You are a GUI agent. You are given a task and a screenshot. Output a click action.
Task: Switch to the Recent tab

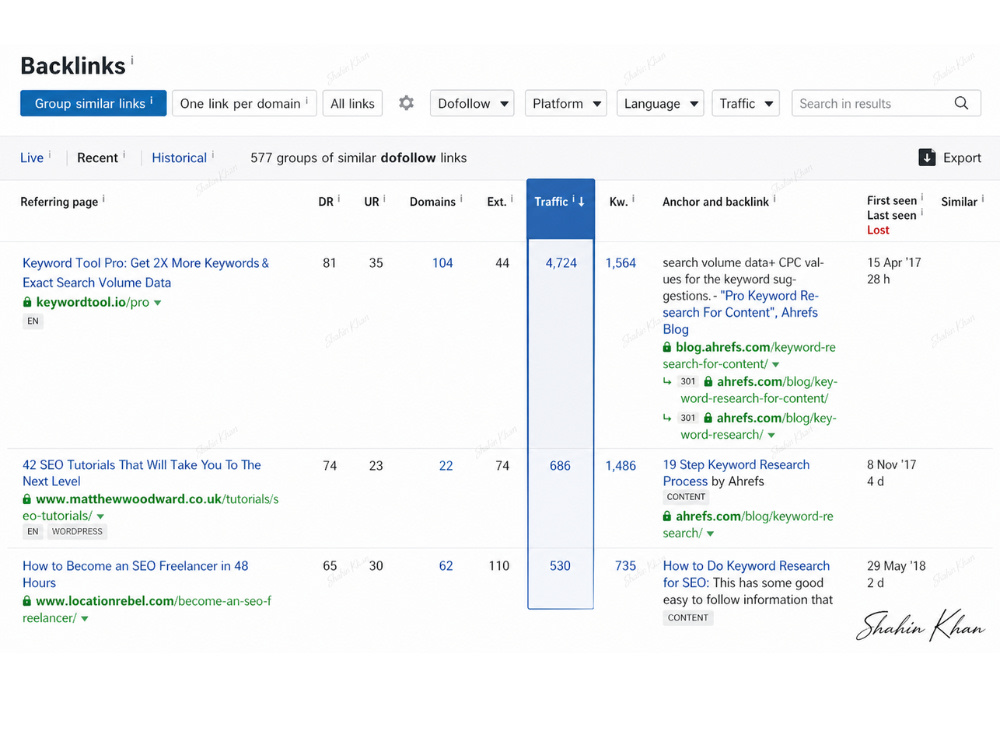pyautogui.click(x=98, y=158)
